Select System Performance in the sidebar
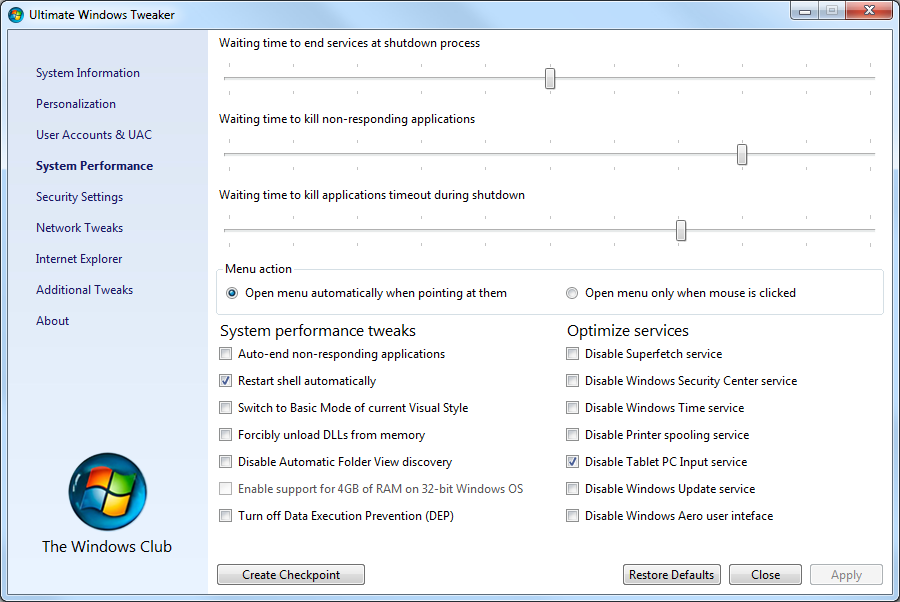900x602 pixels. (x=95, y=166)
